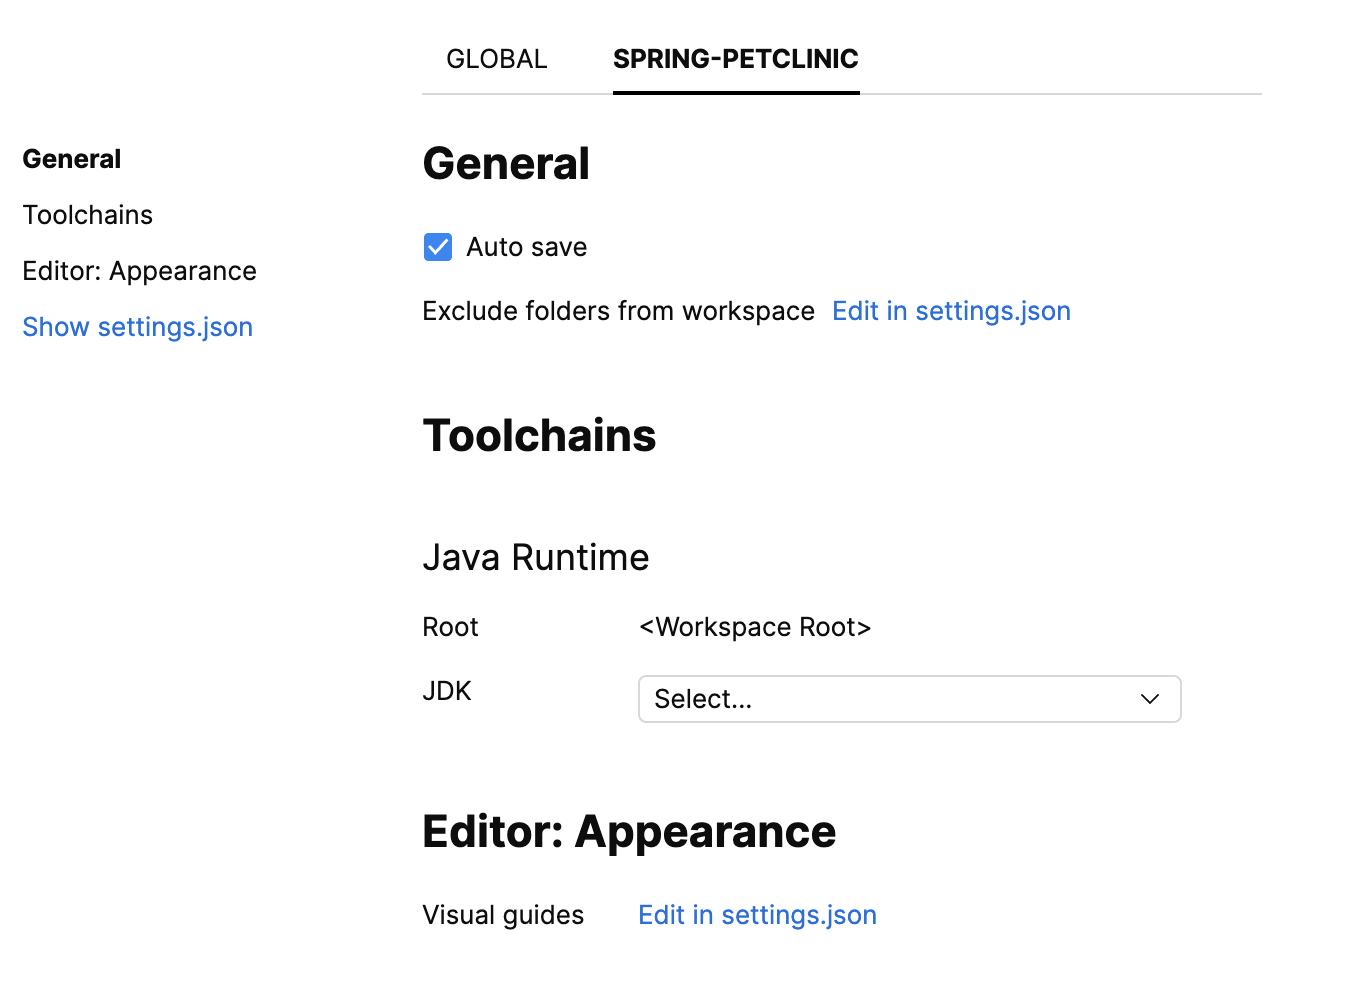Choose a JDK from the Select control

pyautogui.click(x=908, y=699)
